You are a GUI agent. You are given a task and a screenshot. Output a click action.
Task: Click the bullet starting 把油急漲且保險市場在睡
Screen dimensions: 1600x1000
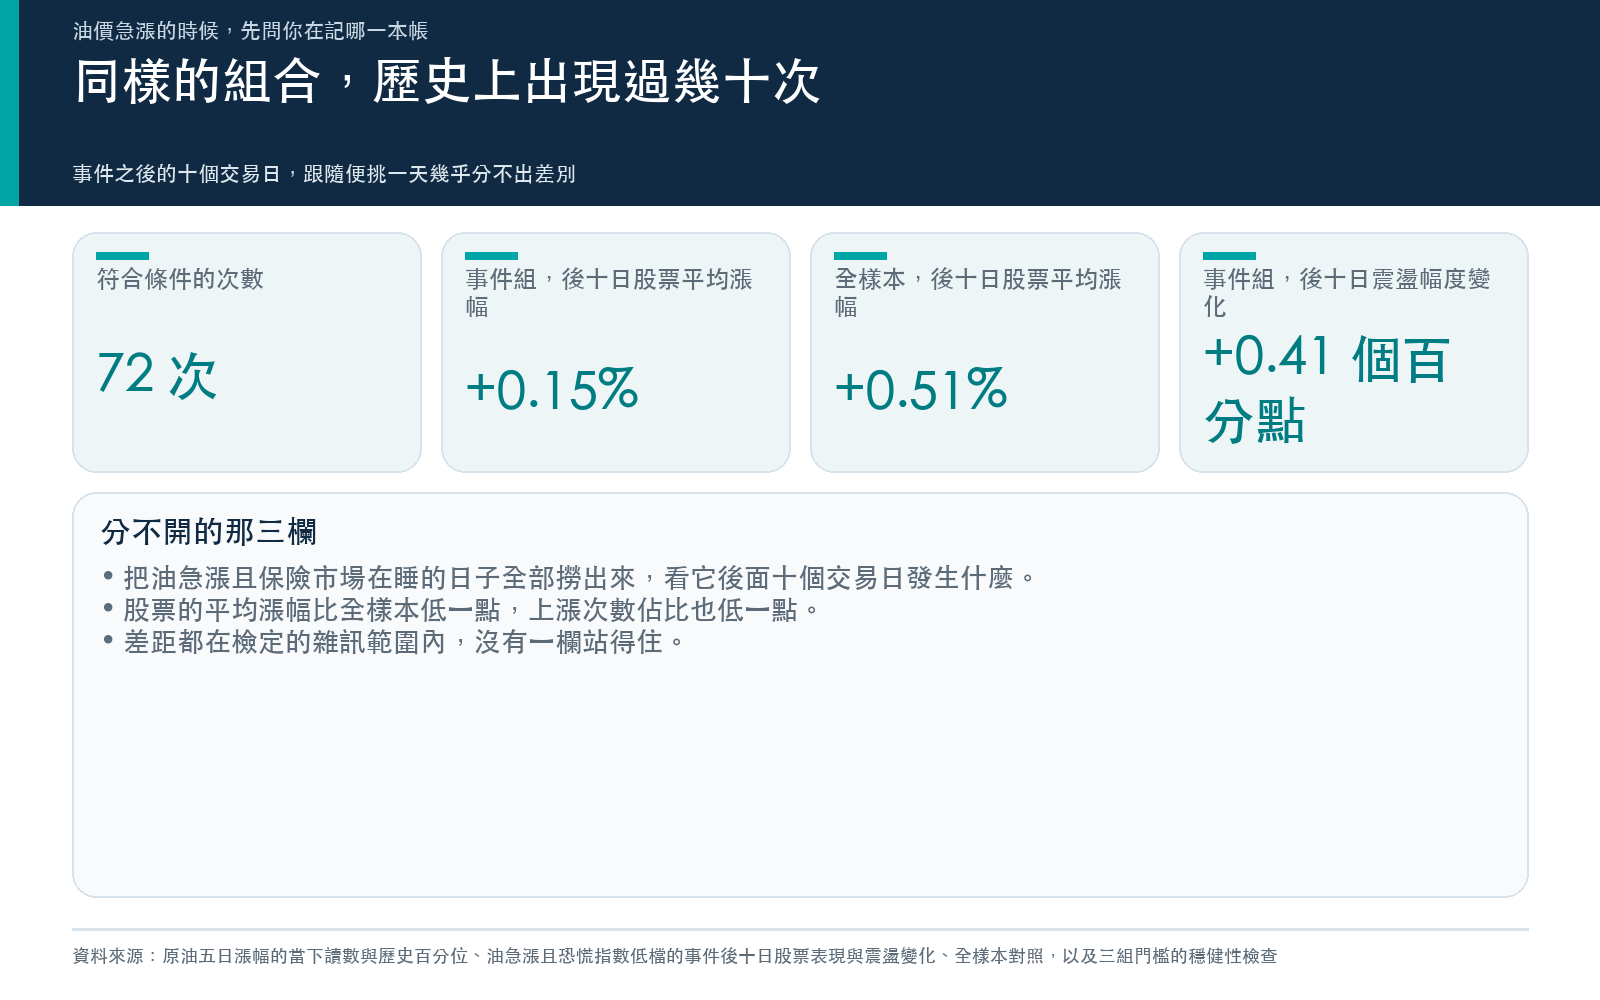coord(570,578)
